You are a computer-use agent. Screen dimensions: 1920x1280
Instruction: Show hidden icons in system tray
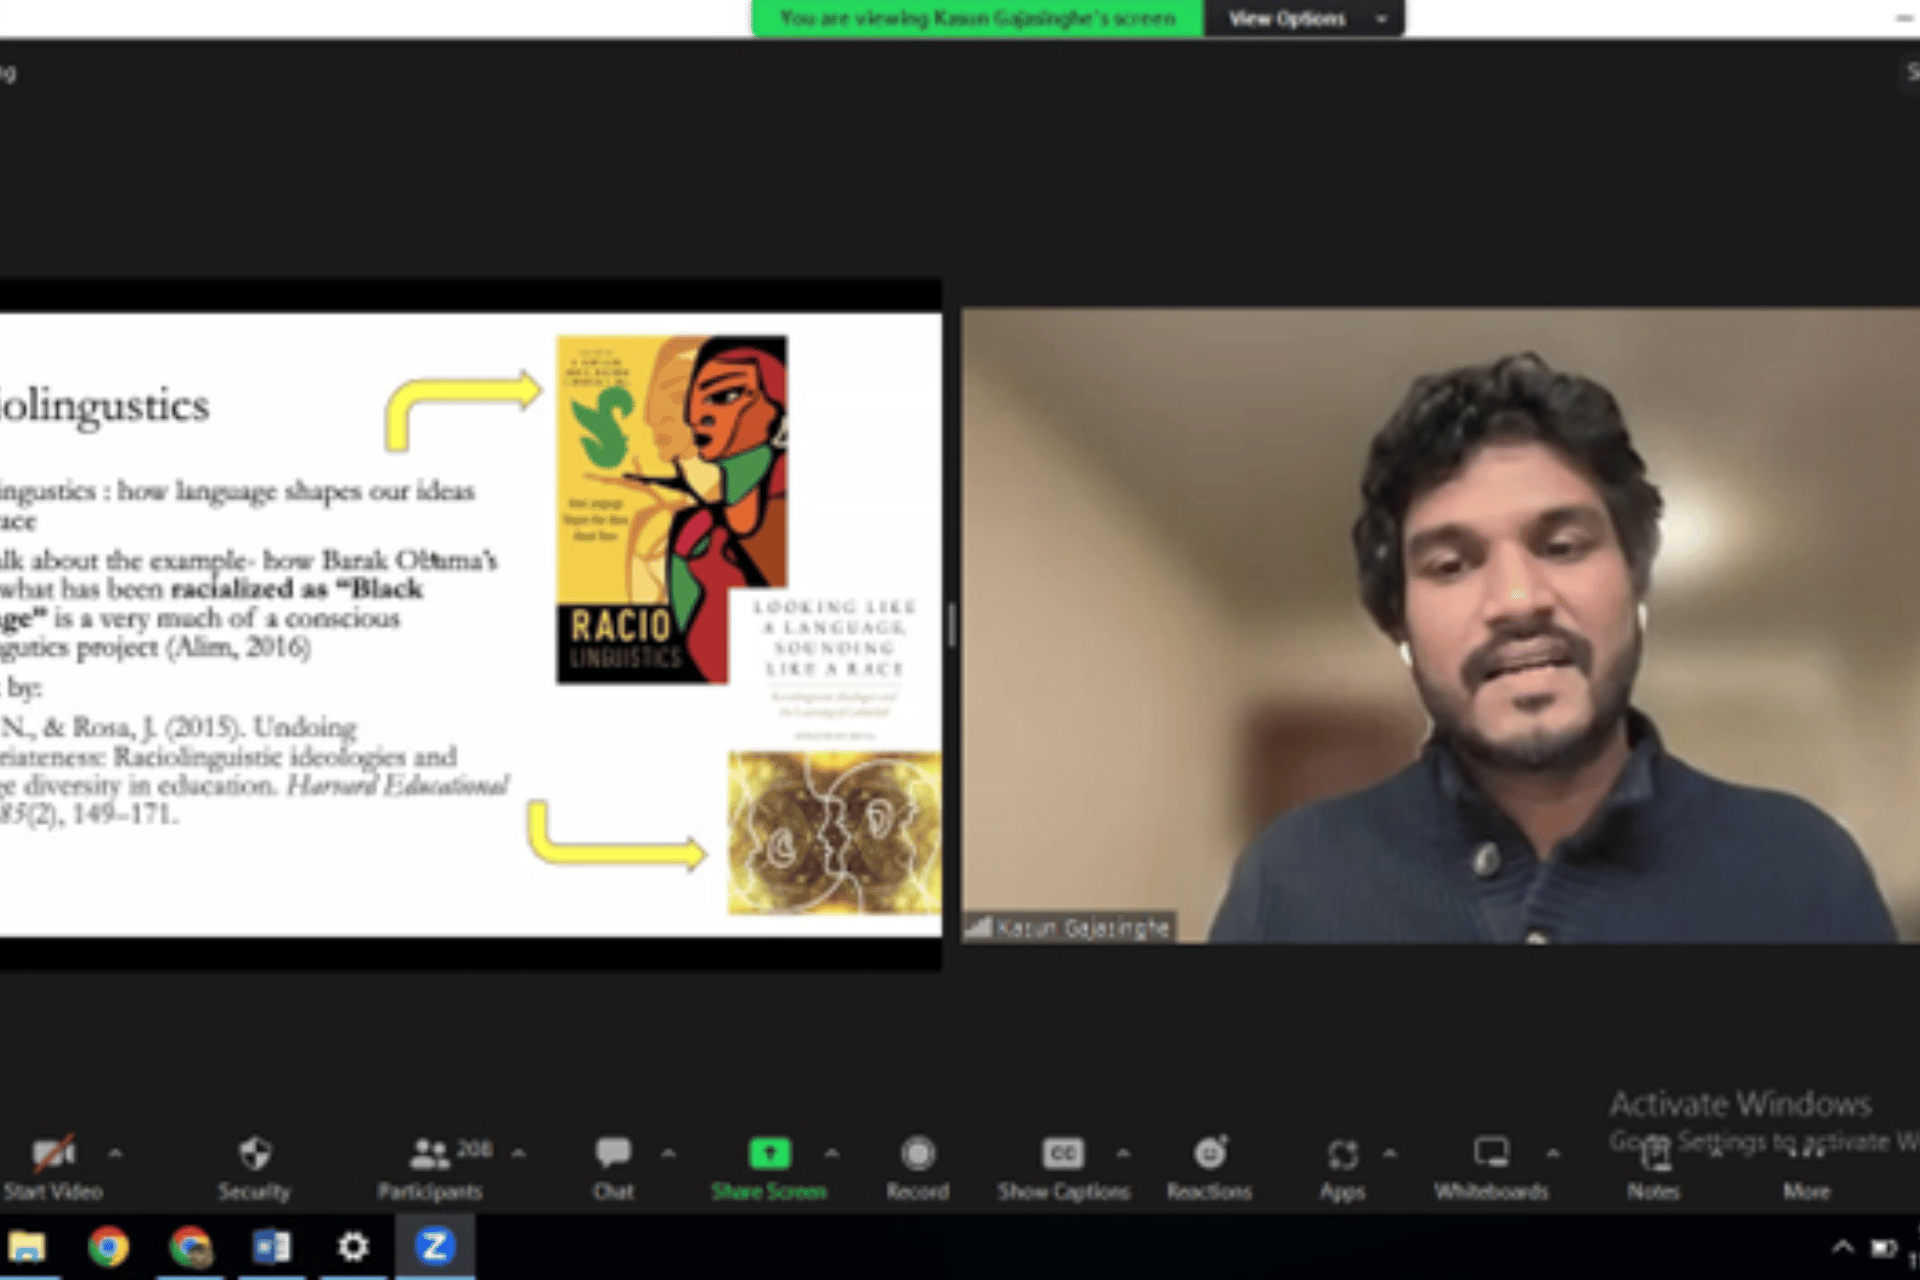click(x=1842, y=1248)
